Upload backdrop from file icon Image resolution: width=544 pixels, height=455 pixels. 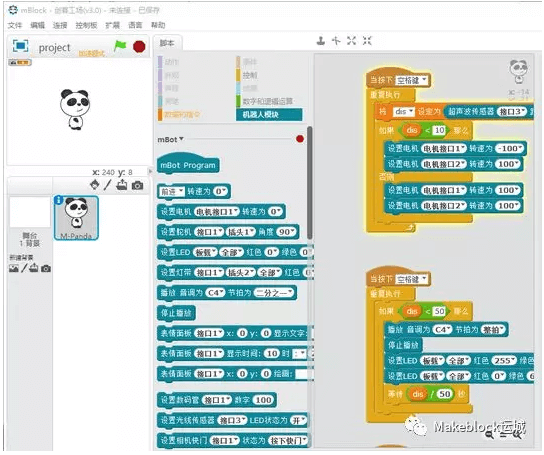pos(34,268)
